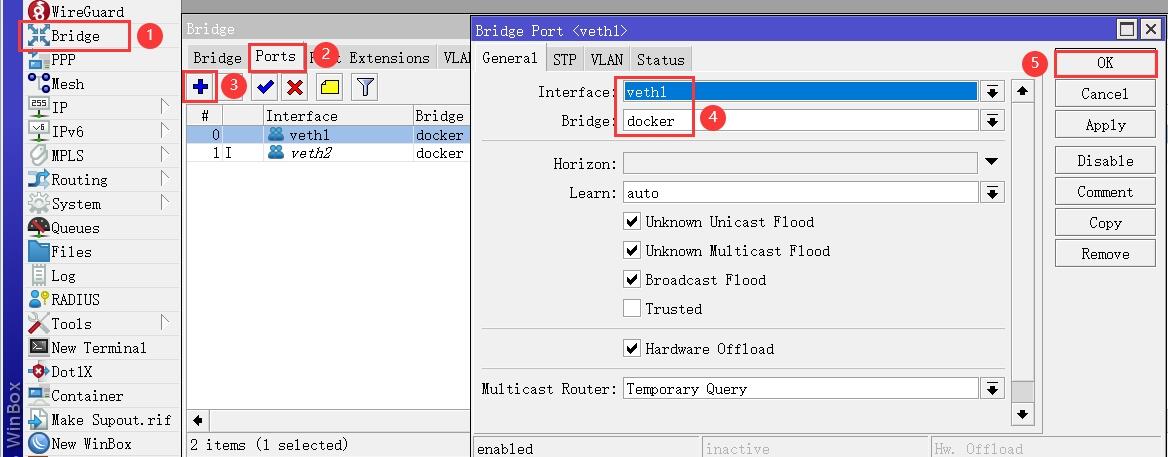The image size is (1168, 457).
Task: Click the Remove button
Action: (x=1105, y=254)
